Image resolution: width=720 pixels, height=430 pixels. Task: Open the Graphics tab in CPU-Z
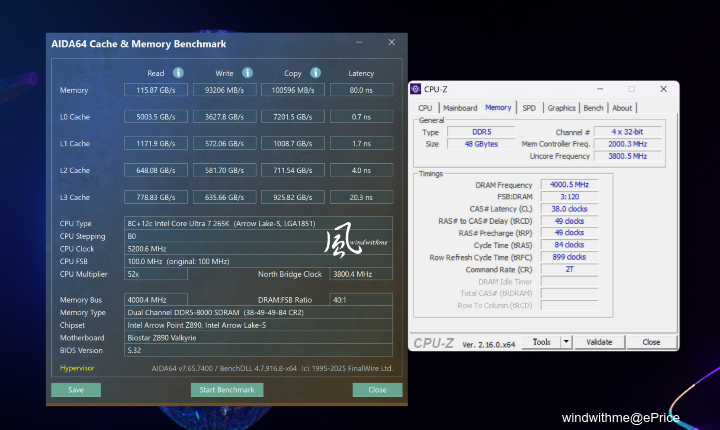tap(561, 108)
